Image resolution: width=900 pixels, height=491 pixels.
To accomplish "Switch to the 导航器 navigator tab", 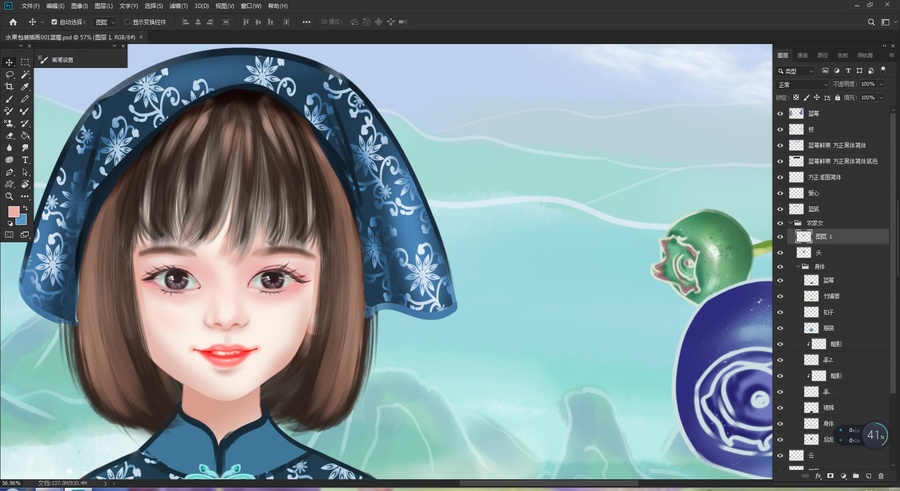I will pyautogui.click(x=865, y=55).
